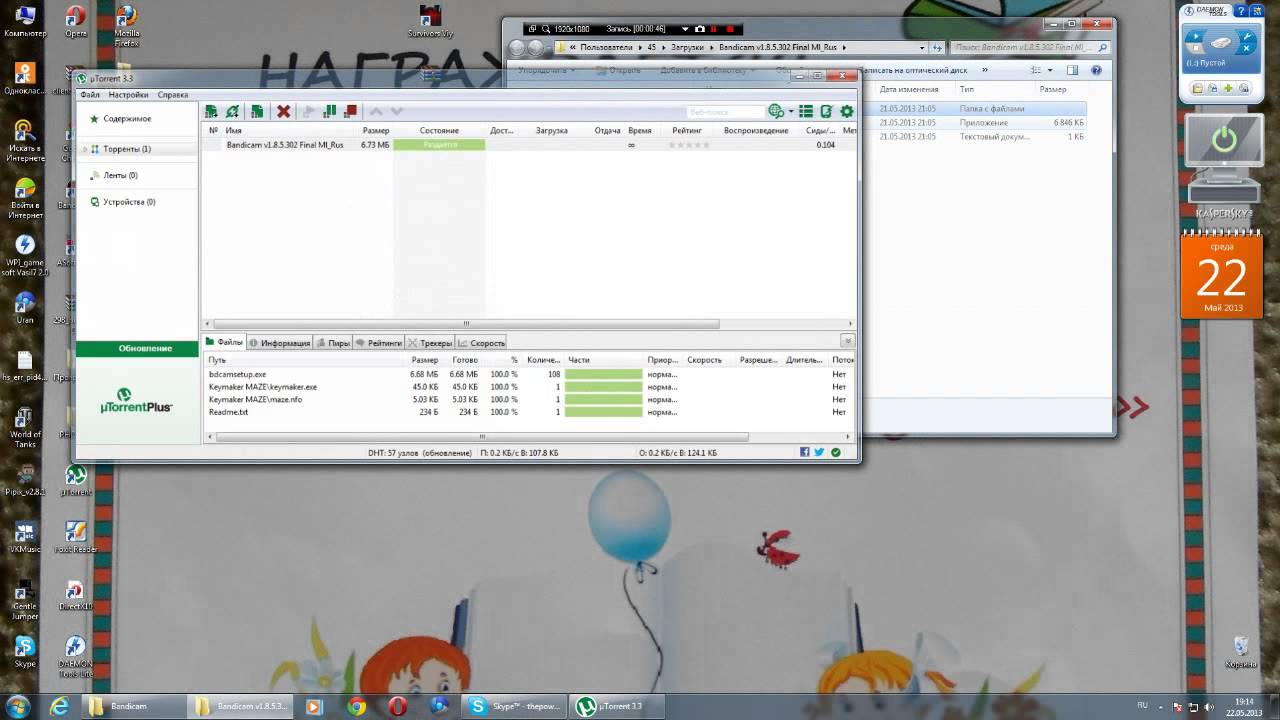Screen dimensions: 1280x720
Task: Click the green network status checkmark icon
Action: (836, 453)
